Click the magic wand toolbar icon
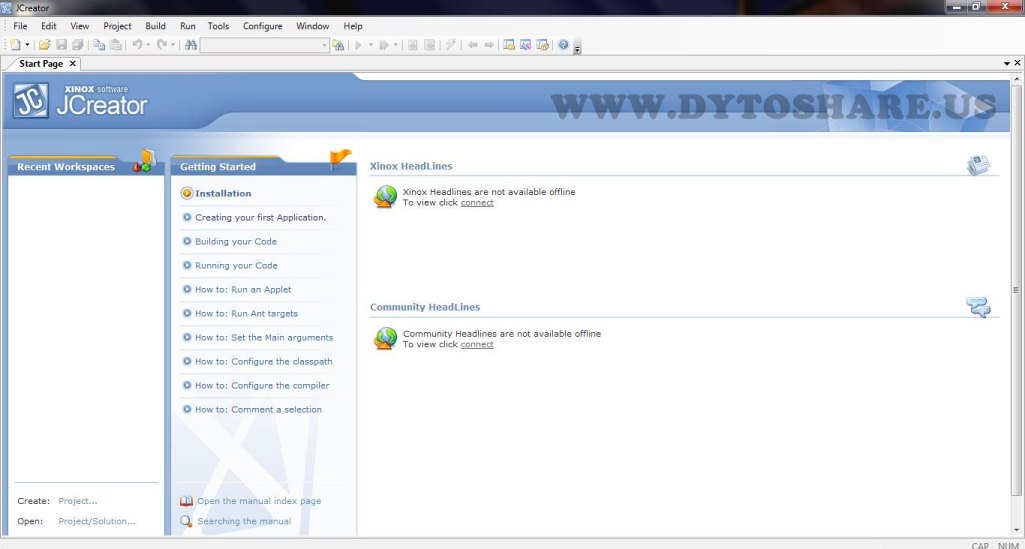Screen dimensions: 1025x549 pos(450,45)
